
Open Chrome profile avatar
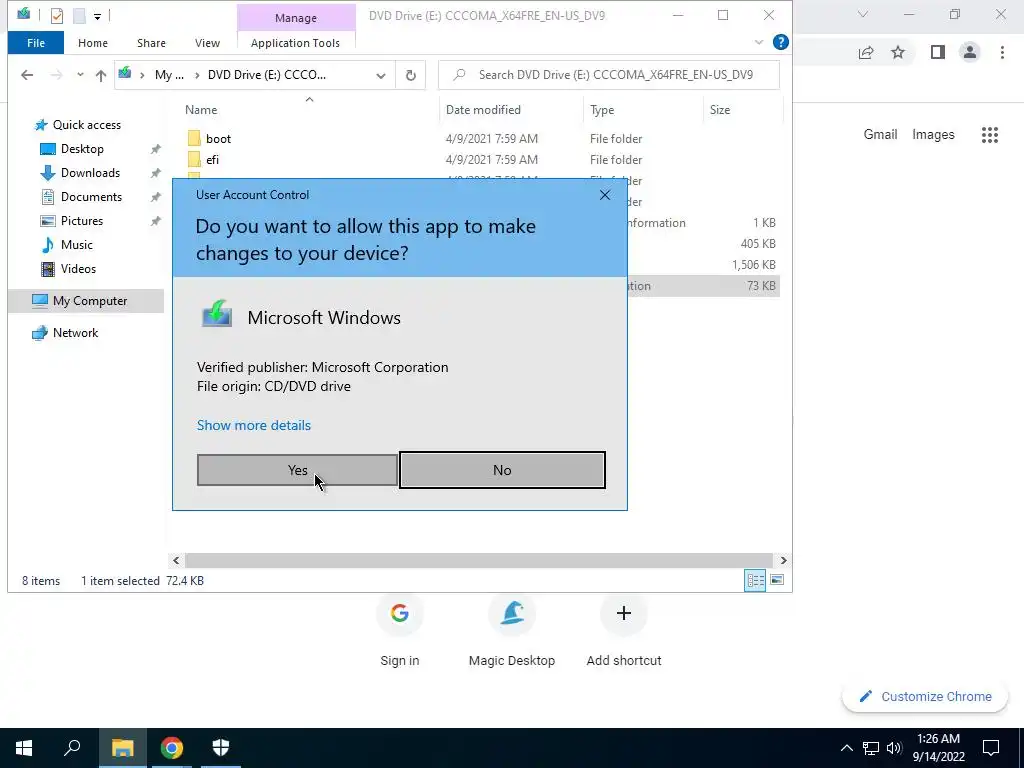[x=970, y=52]
